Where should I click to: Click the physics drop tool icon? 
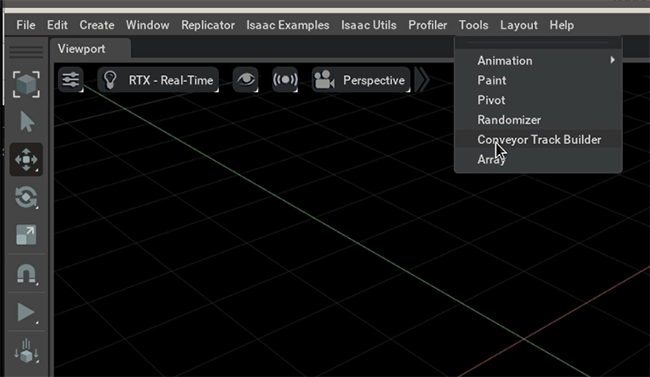click(x=26, y=351)
